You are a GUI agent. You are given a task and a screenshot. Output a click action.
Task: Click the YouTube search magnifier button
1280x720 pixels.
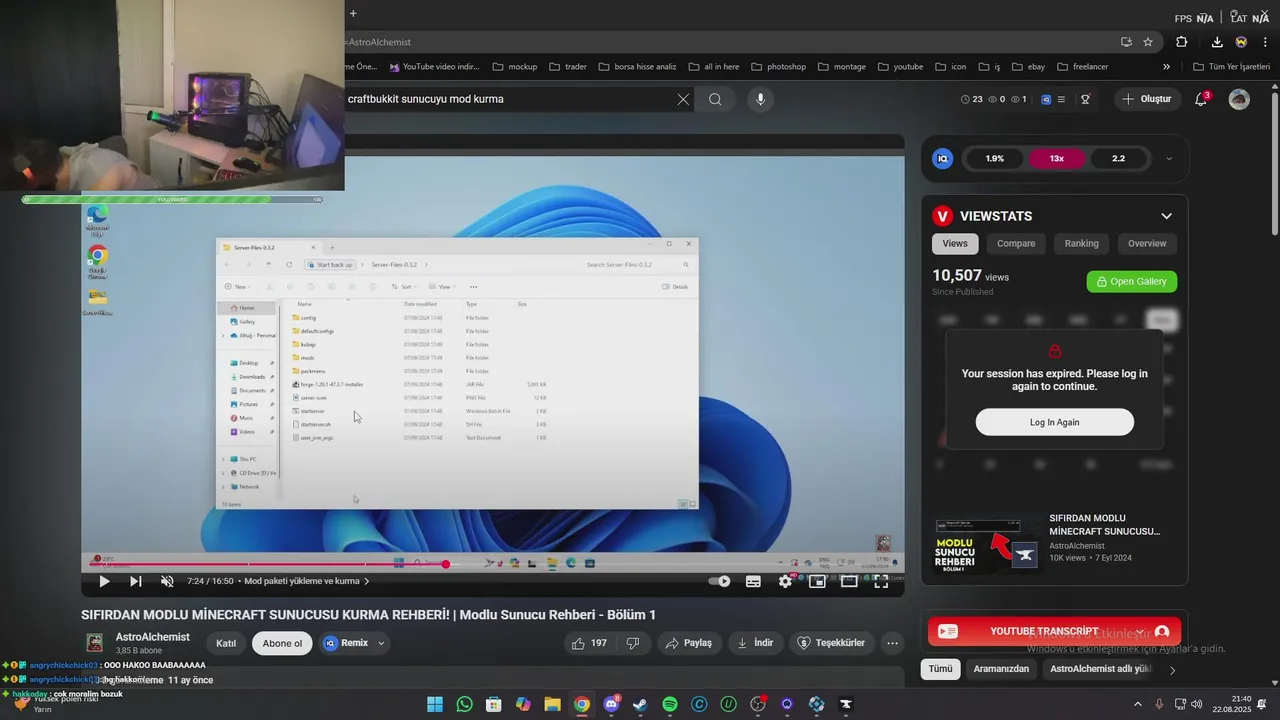click(x=715, y=99)
